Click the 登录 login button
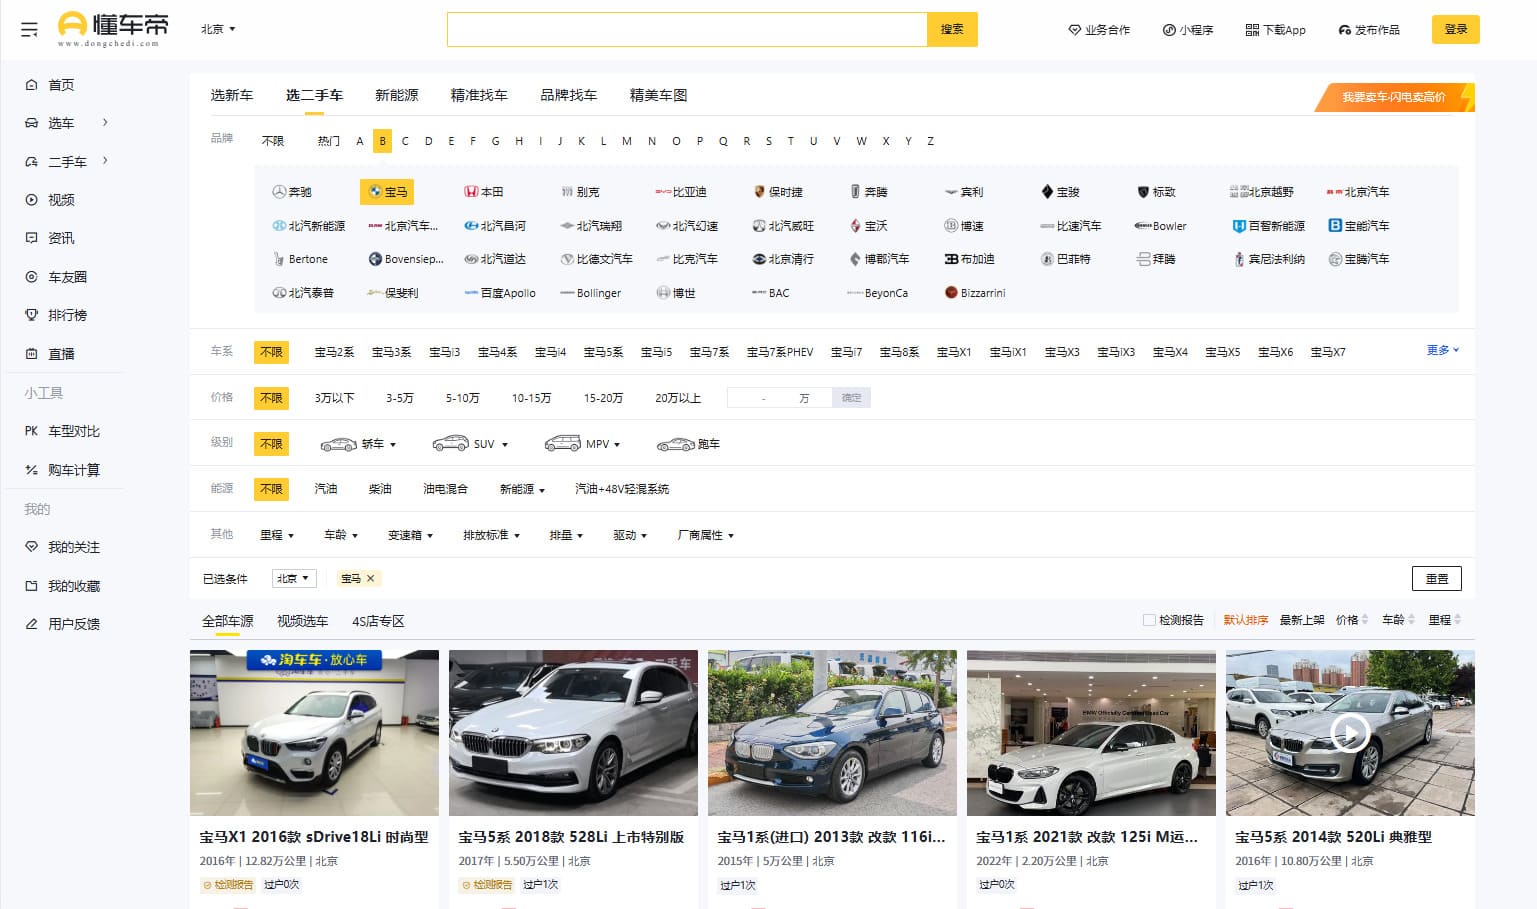 point(1456,30)
